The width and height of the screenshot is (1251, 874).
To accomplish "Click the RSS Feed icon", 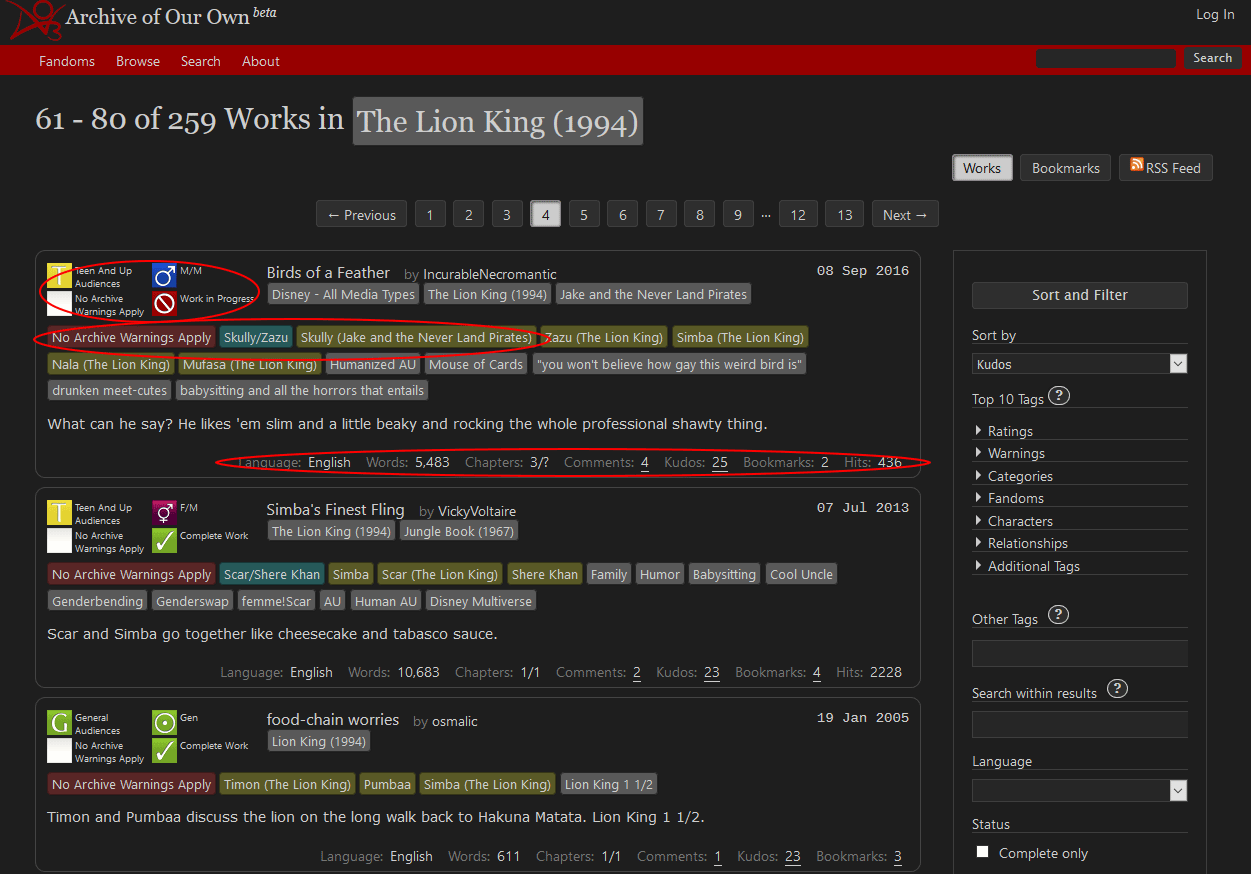I will tap(1137, 166).
